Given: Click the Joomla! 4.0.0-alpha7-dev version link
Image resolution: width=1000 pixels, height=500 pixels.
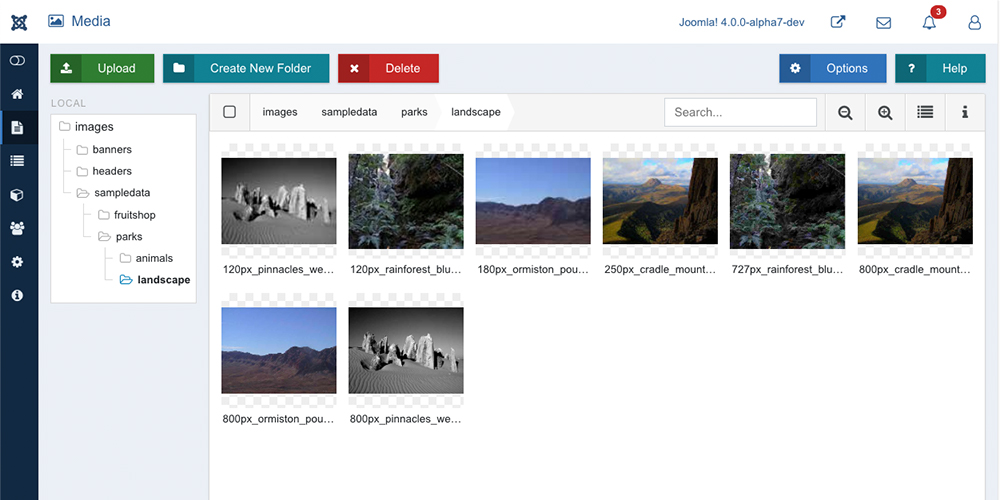Looking at the screenshot, I should pyautogui.click(x=741, y=22).
